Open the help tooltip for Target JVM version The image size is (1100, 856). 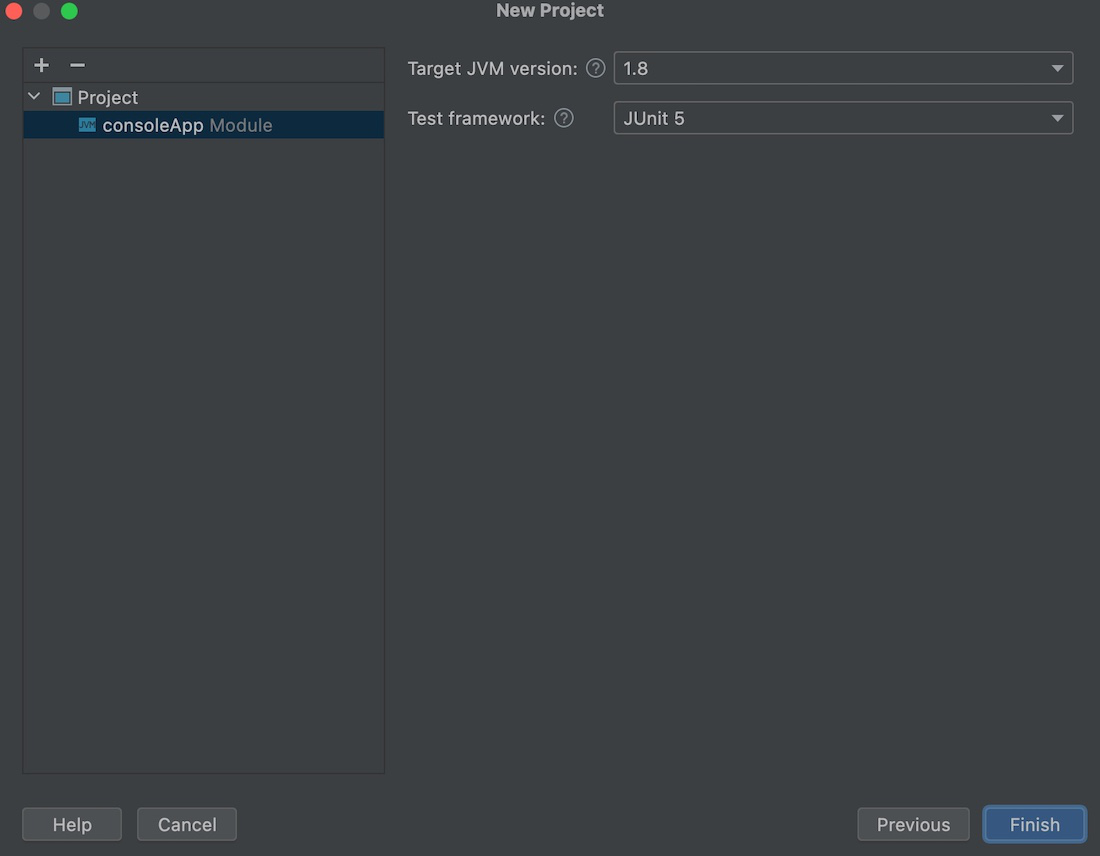pyautogui.click(x=596, y=68)
